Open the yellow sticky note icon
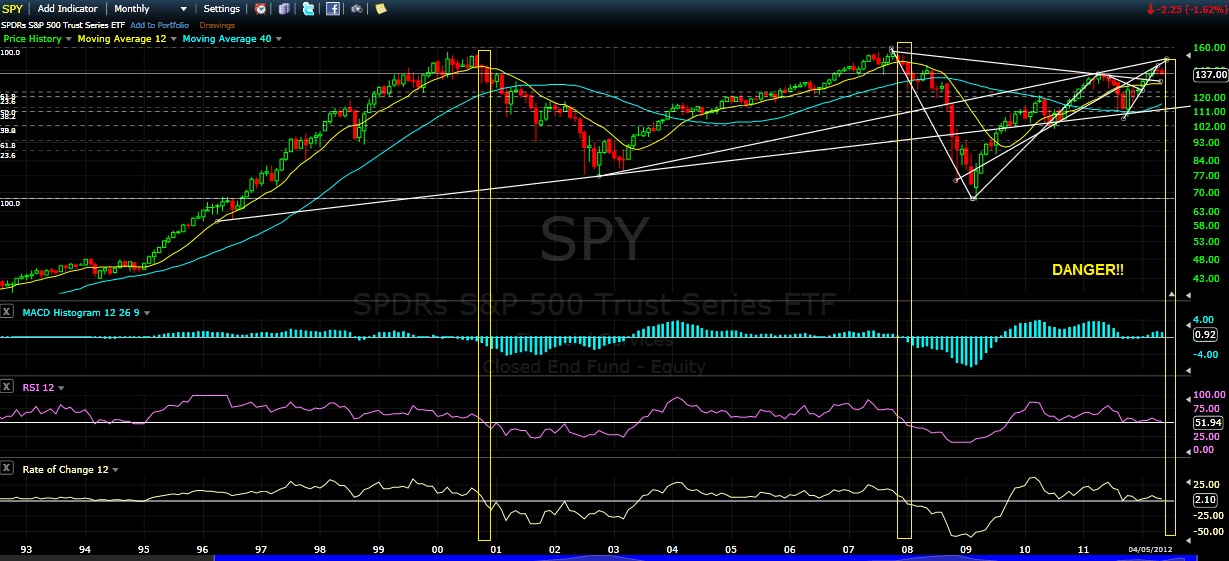Image resolution: width=1229 pixels, height=561 pixels. [380, 9]
